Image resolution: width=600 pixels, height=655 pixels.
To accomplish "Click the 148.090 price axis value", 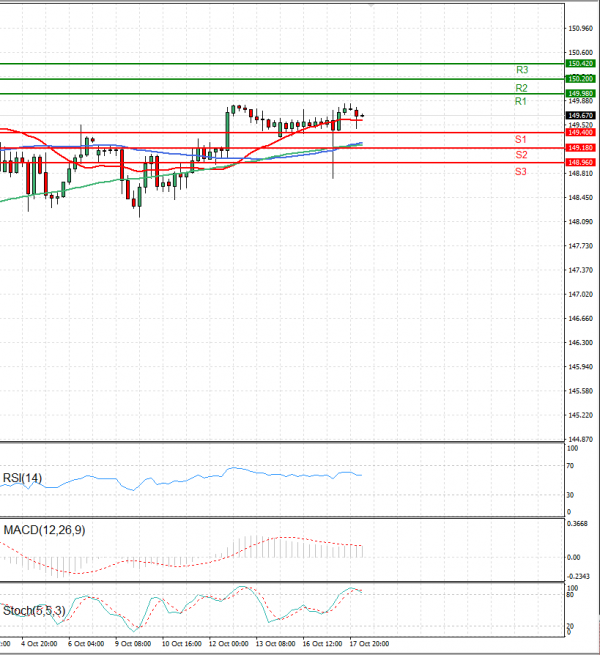I will tap(580, 222).
